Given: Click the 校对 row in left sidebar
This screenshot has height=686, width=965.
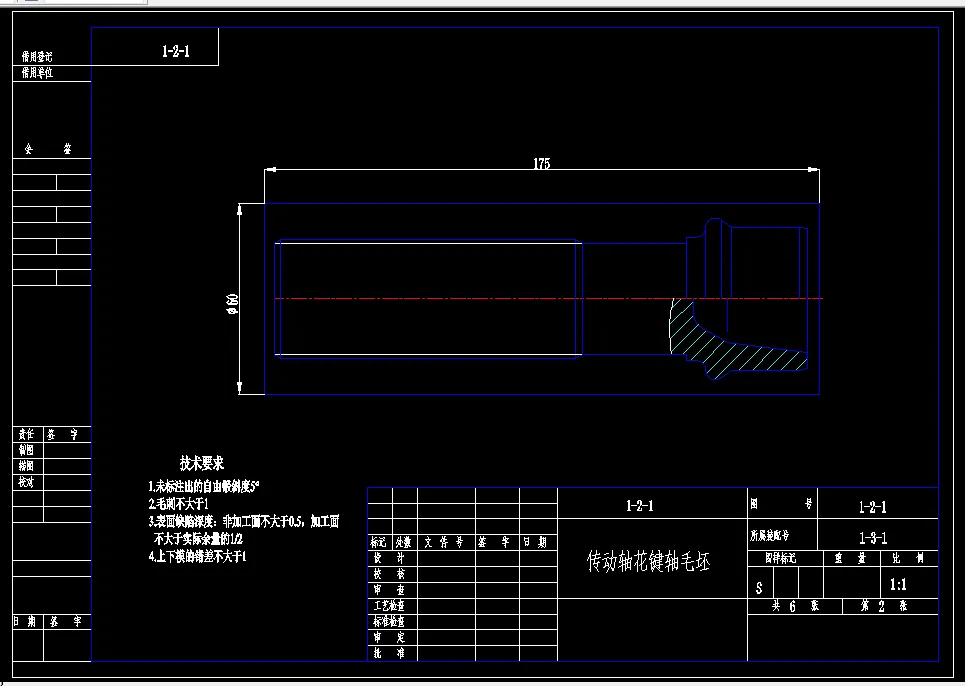Looking at the screenshot, I should [26, 482].
